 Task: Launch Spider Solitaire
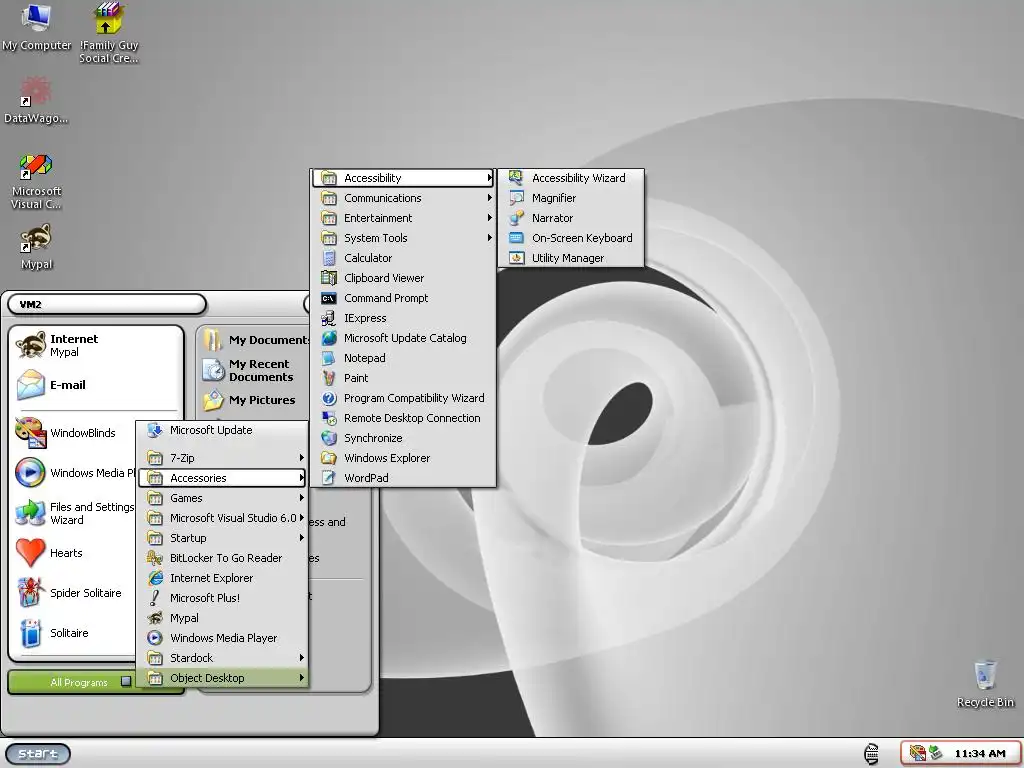pos(75,593)
